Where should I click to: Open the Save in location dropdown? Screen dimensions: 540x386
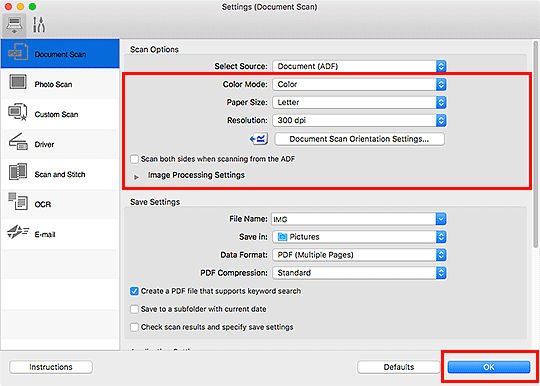[x=359, y=237]
